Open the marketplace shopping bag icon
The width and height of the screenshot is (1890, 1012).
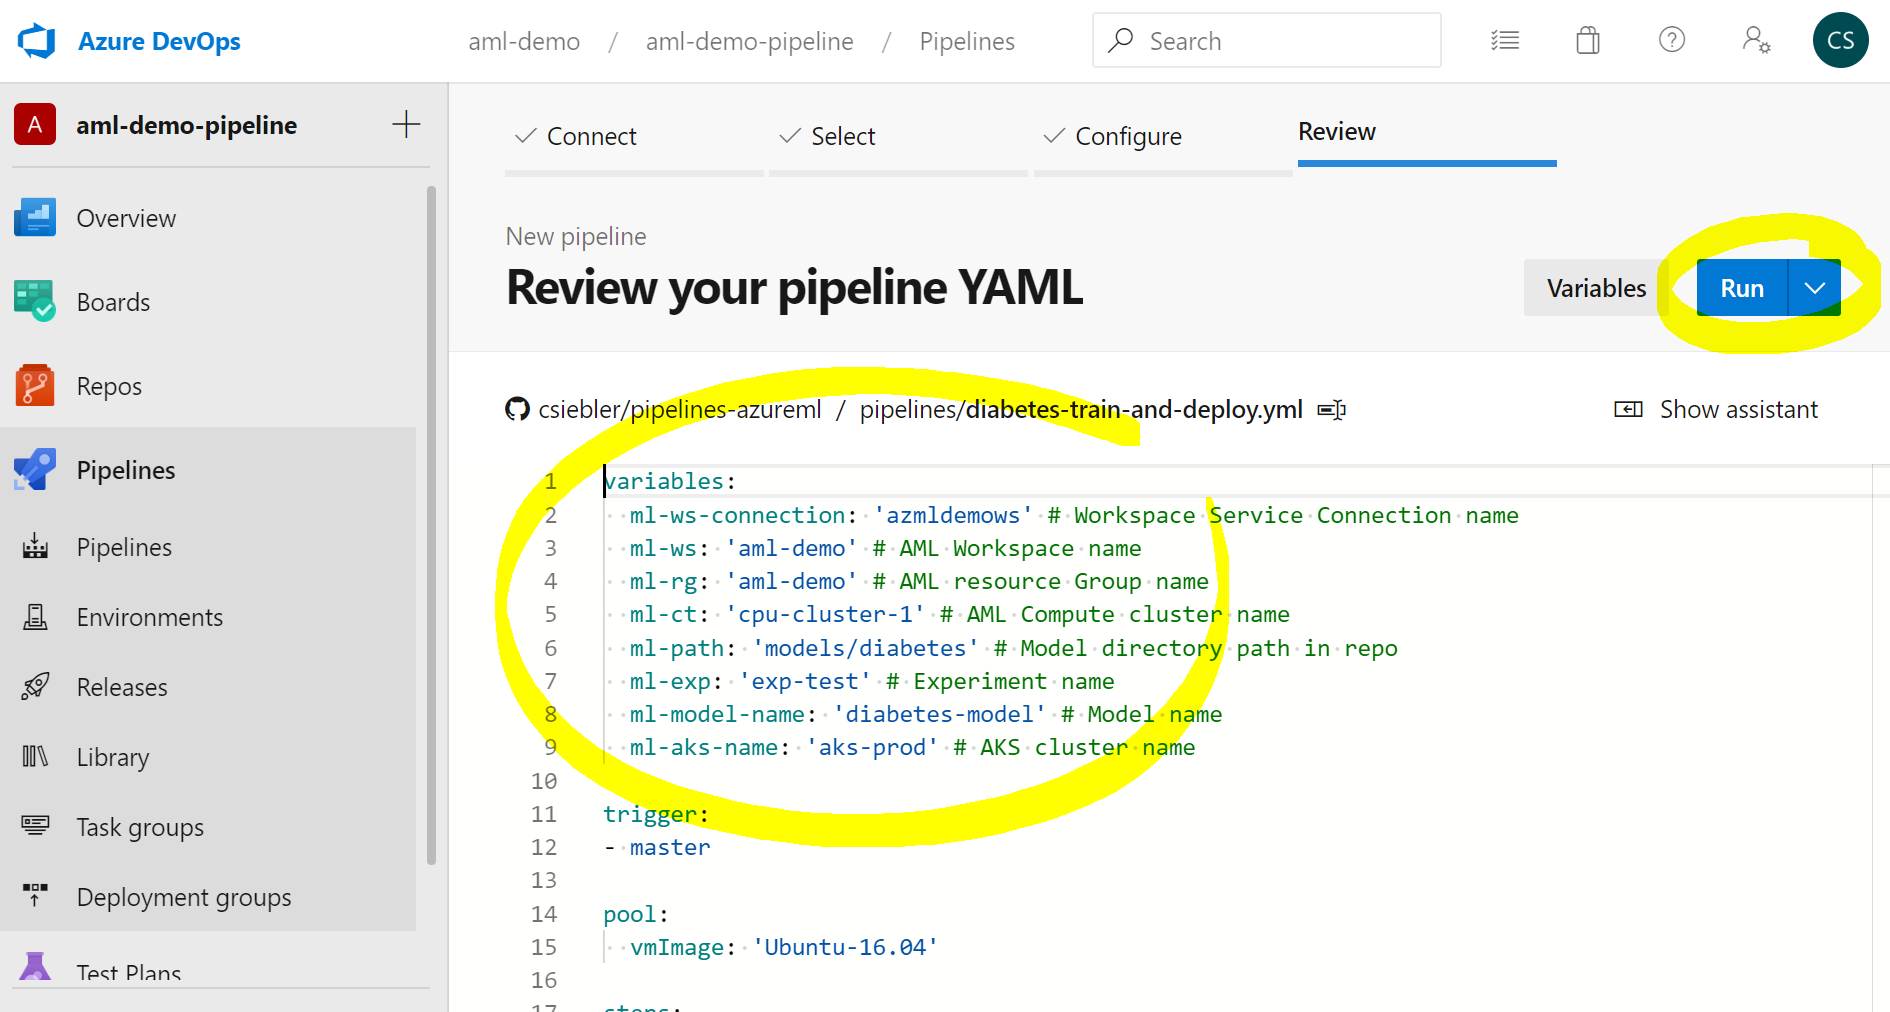[x=1588, y=40]
